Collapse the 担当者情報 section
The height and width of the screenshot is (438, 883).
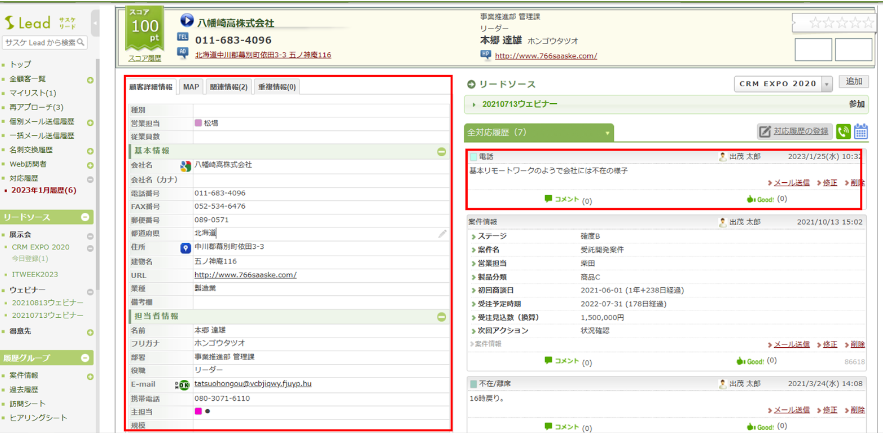pyautogui.click(x=442, y=316)
